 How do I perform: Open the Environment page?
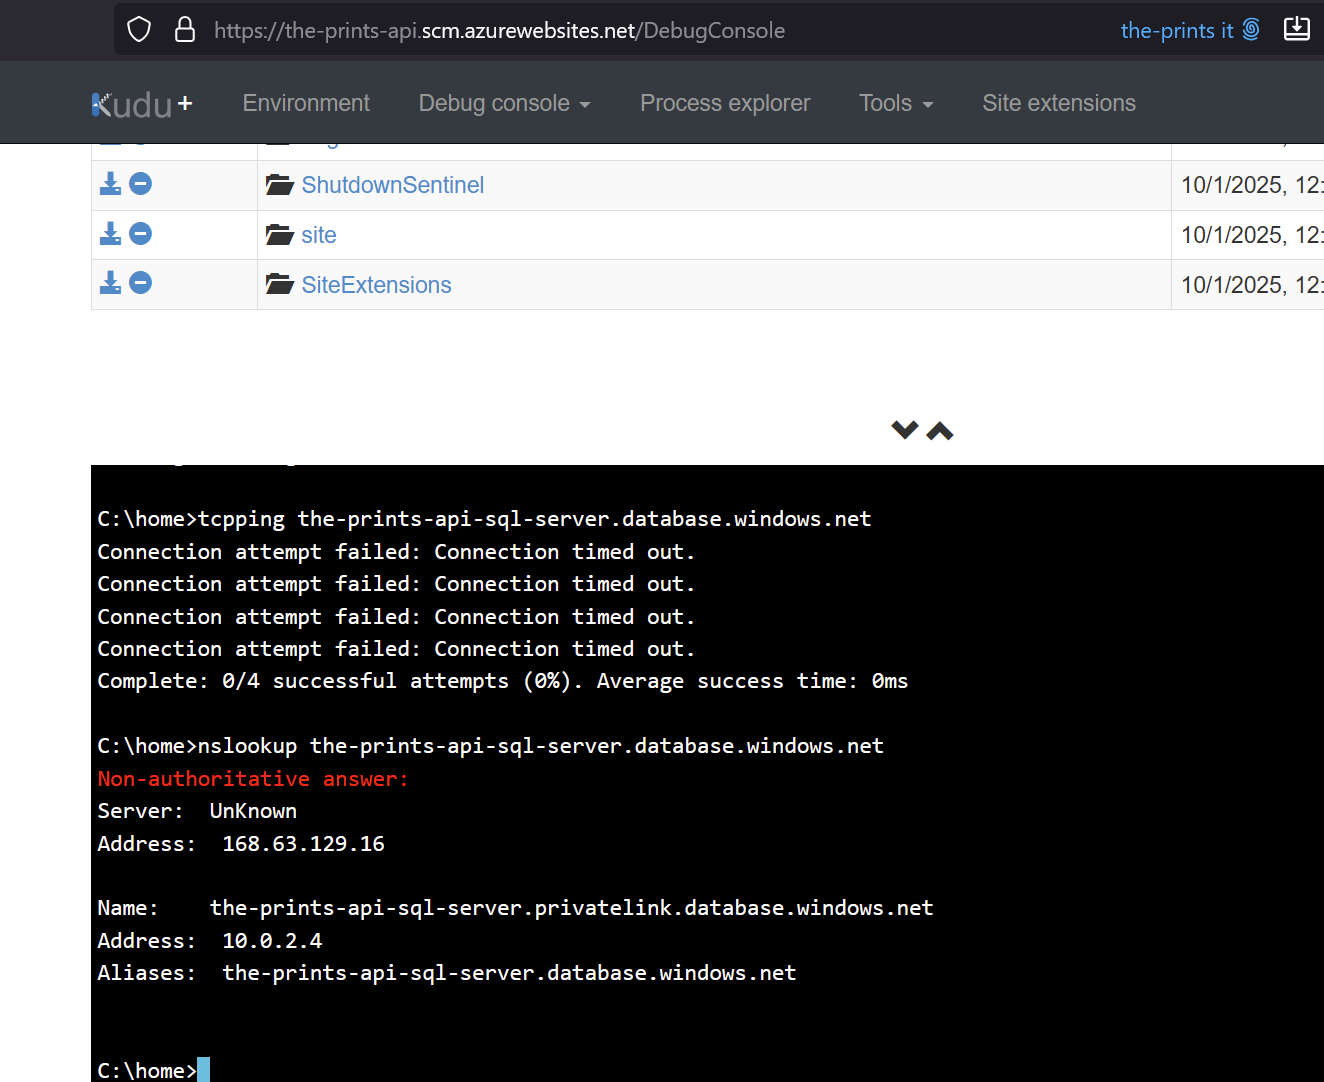click(306, 103)
